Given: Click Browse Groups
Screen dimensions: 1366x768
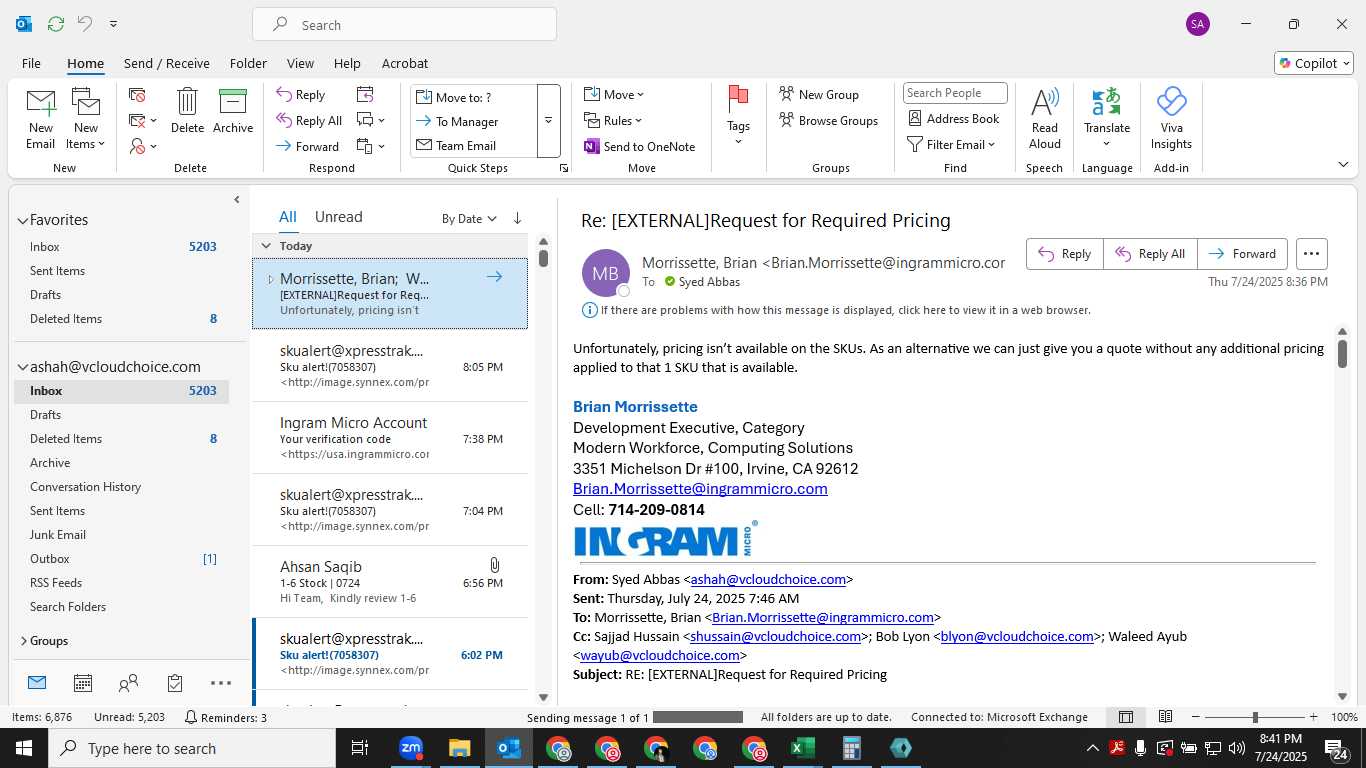Looking at the screenshot, I should 829,120.
